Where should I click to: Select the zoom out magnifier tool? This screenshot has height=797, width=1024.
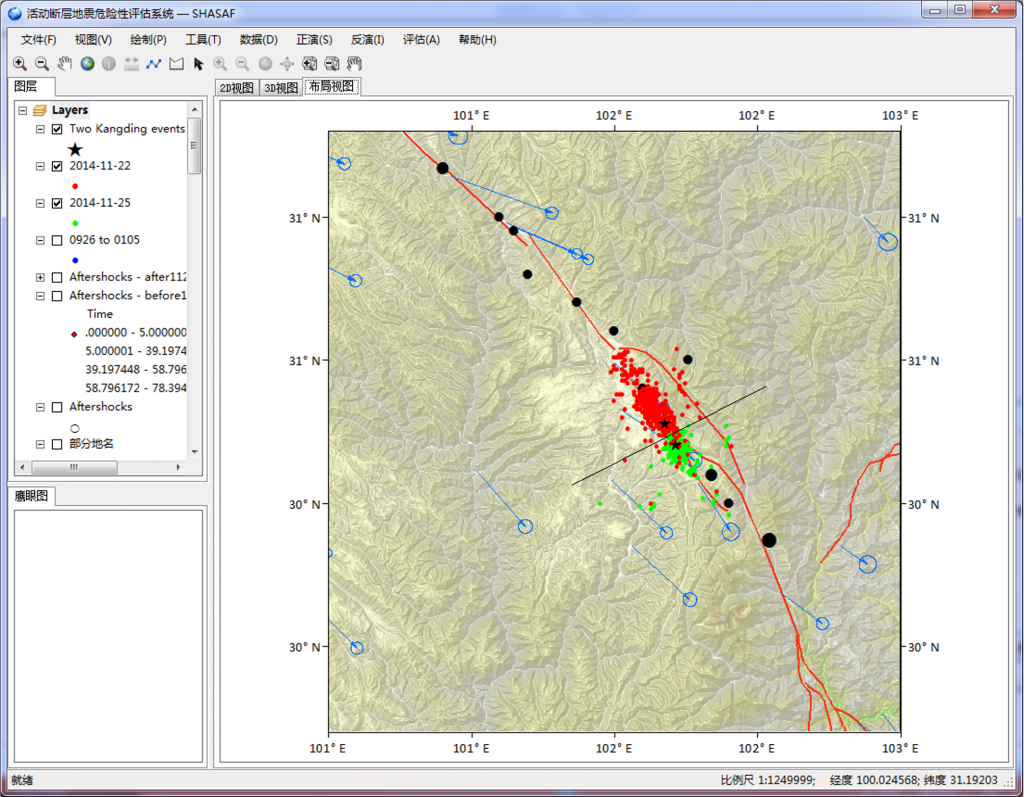coord(41,64)
